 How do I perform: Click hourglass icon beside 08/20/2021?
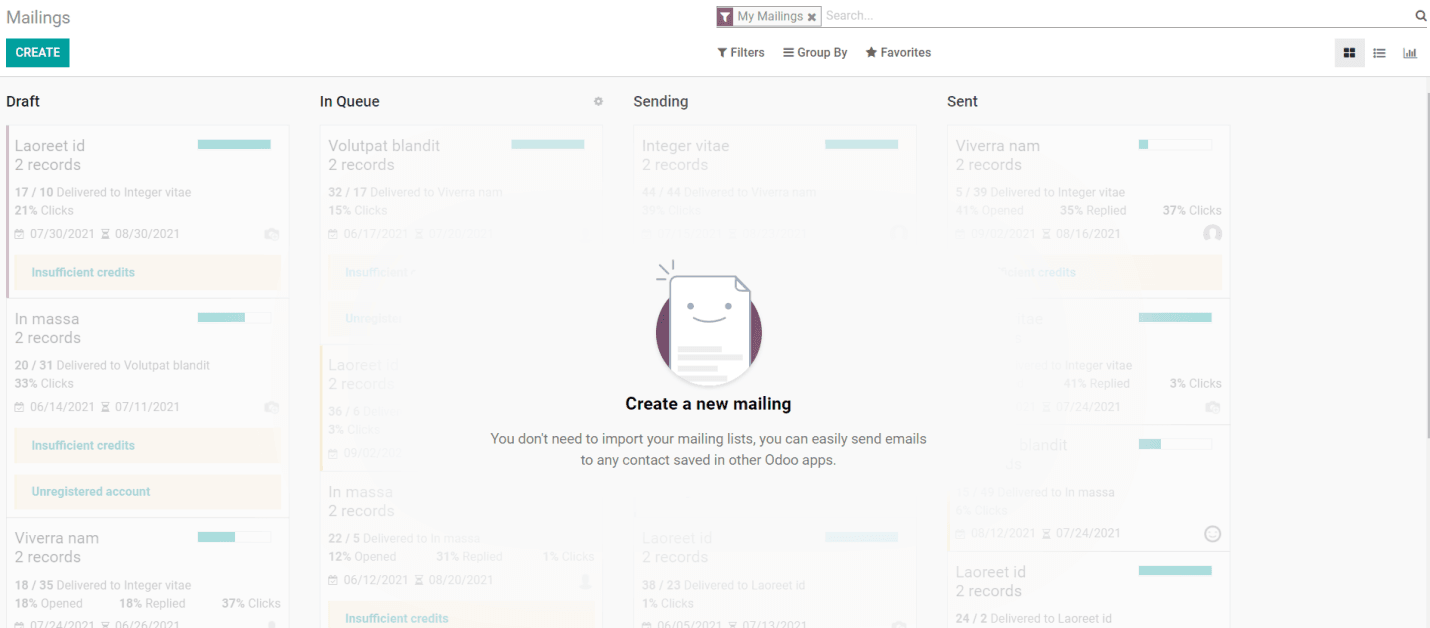click(x=419, y=580)
